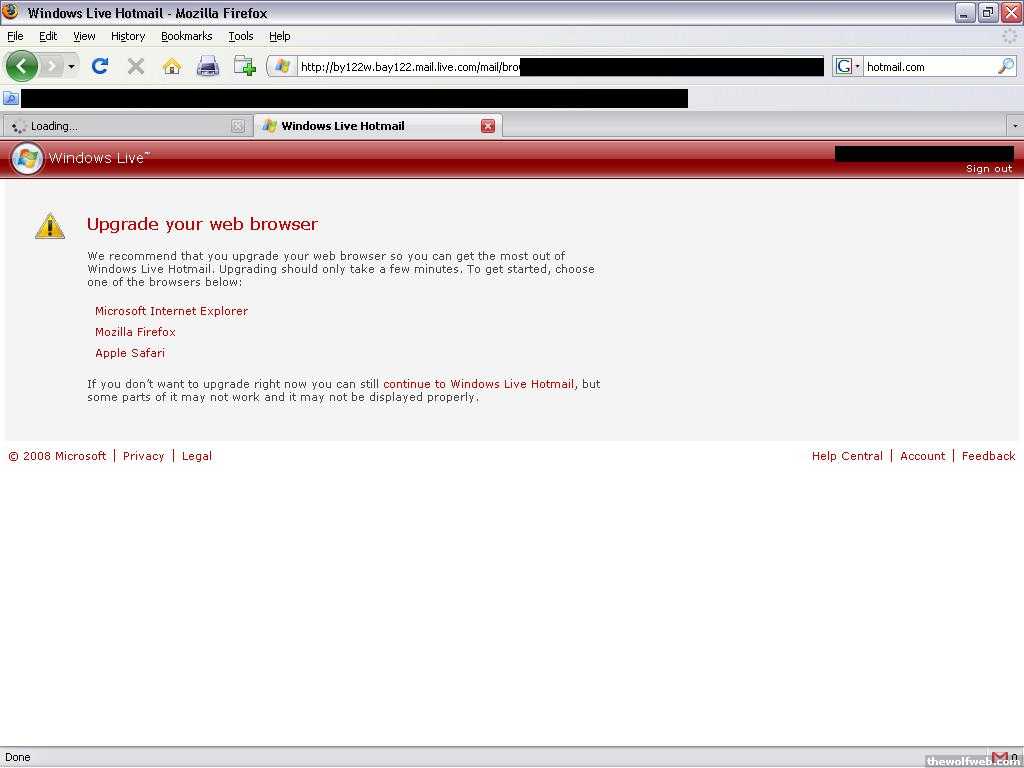1024x768 pixels.
Task: Click the Stop loading X icon
Action: (135, 66)
